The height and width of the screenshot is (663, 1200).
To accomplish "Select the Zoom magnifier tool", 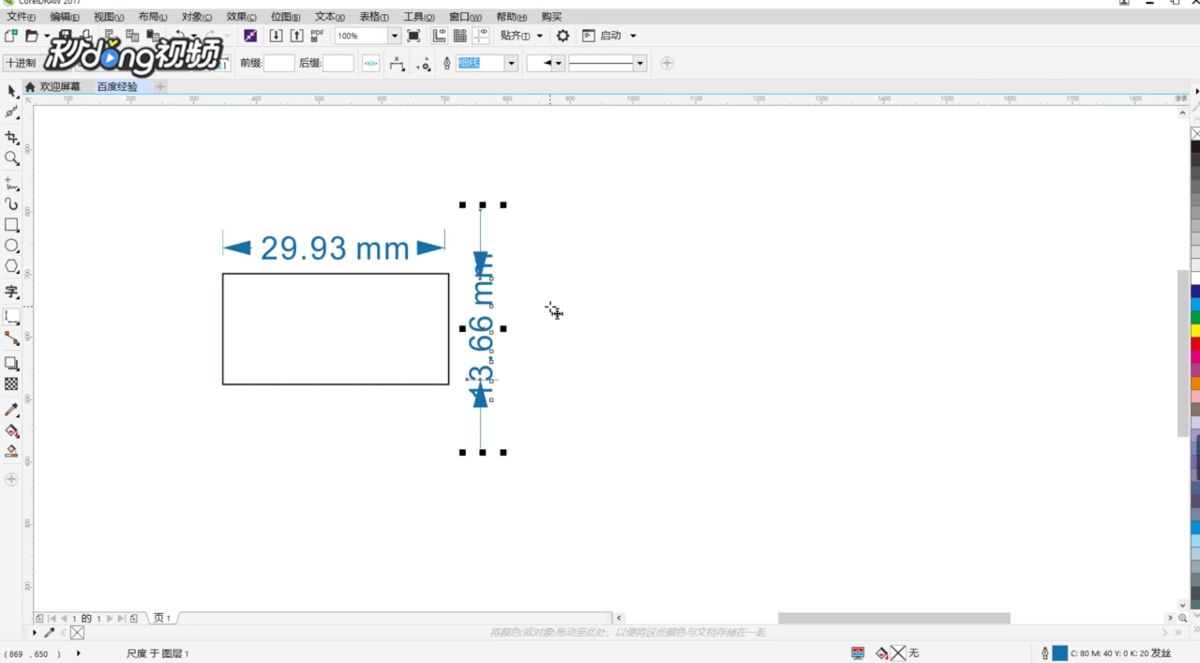I will tap(12, 158).
